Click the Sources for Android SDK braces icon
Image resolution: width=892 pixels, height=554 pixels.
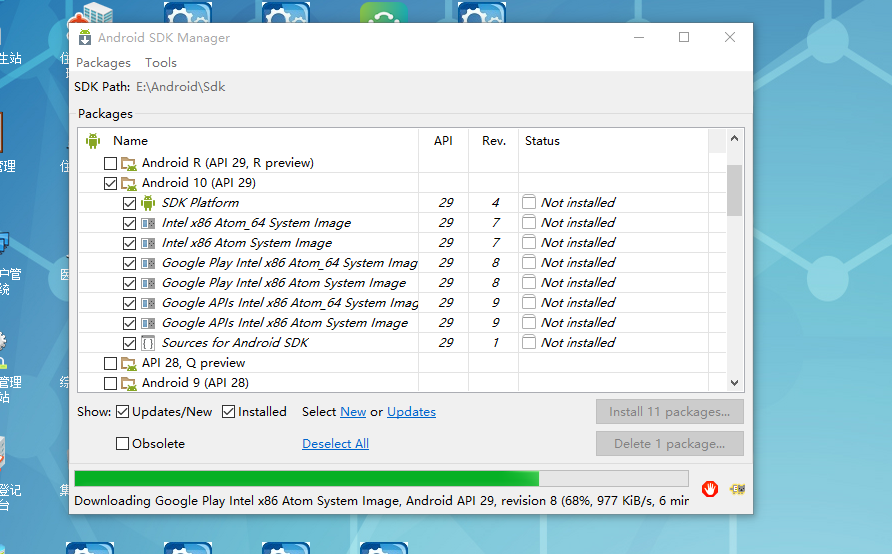(148, 343)
